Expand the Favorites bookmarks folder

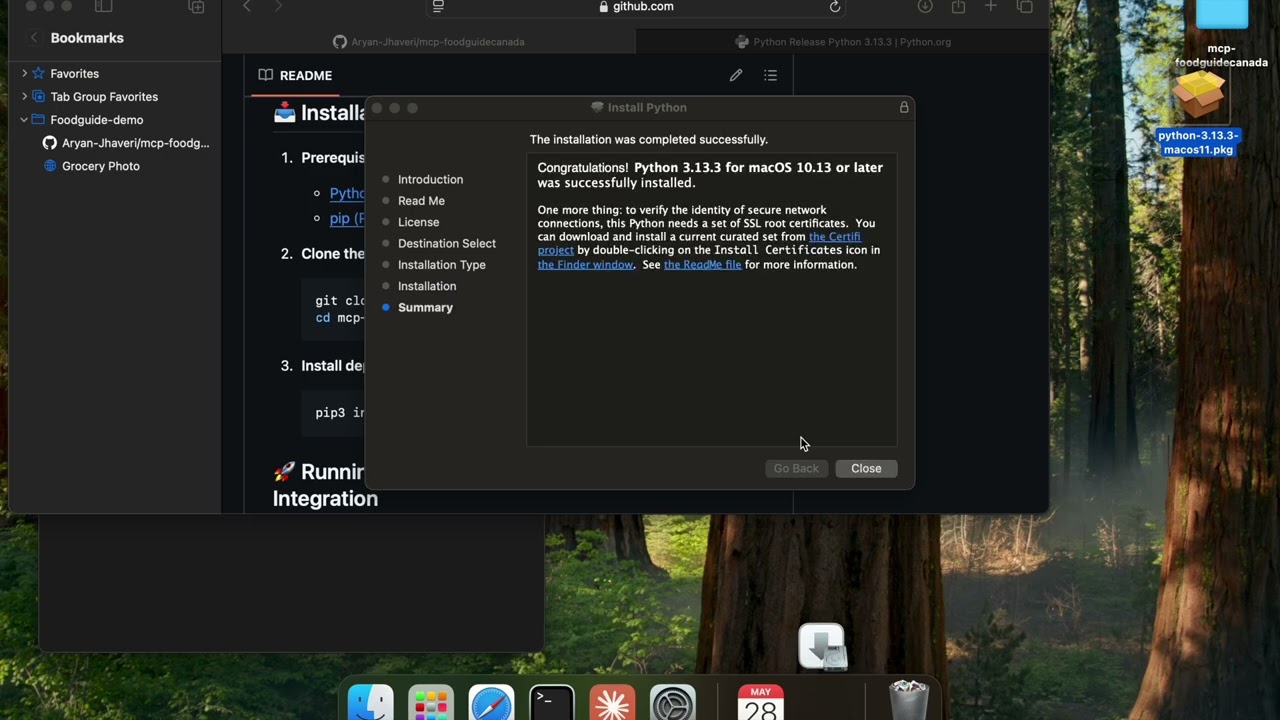click(x=25, y=73)
